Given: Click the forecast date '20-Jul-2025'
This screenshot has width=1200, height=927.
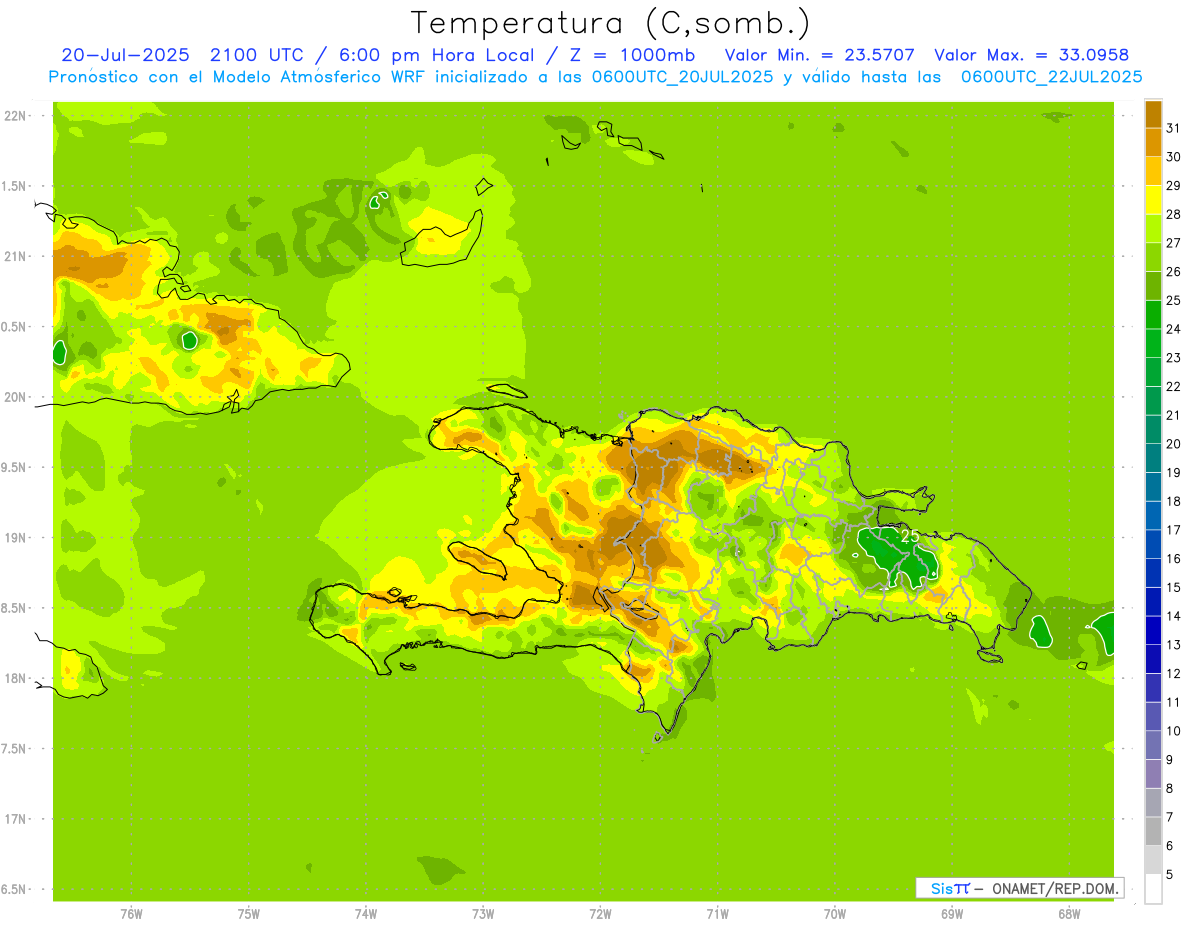Looking at the screenshot, I should pos(128,55).
